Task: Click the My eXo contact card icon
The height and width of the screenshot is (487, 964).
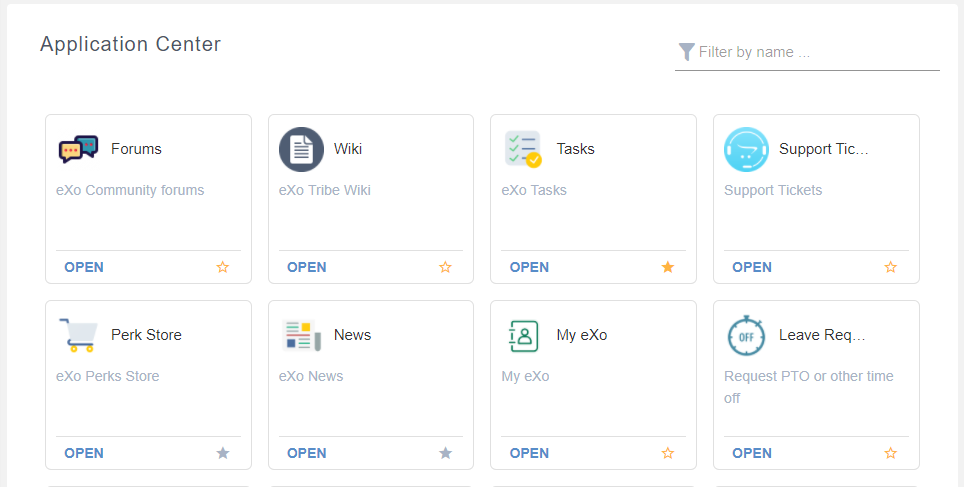Action: 524,336
